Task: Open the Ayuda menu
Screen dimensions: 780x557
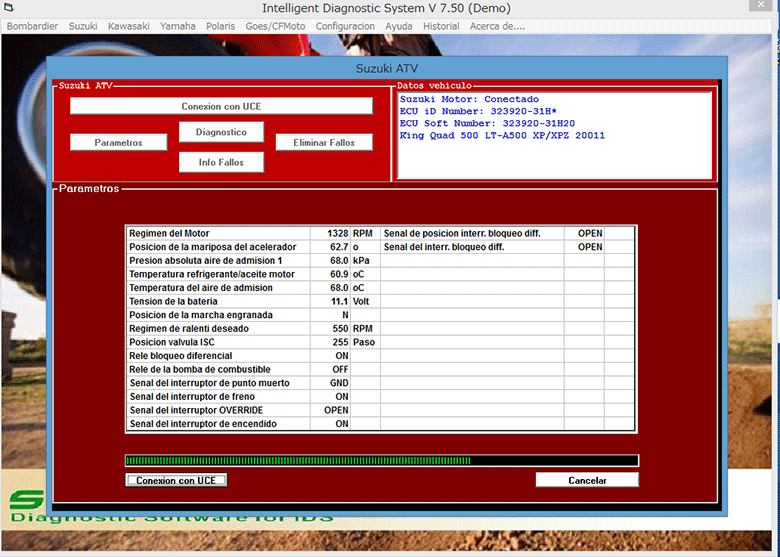Action: pos(398,26)
